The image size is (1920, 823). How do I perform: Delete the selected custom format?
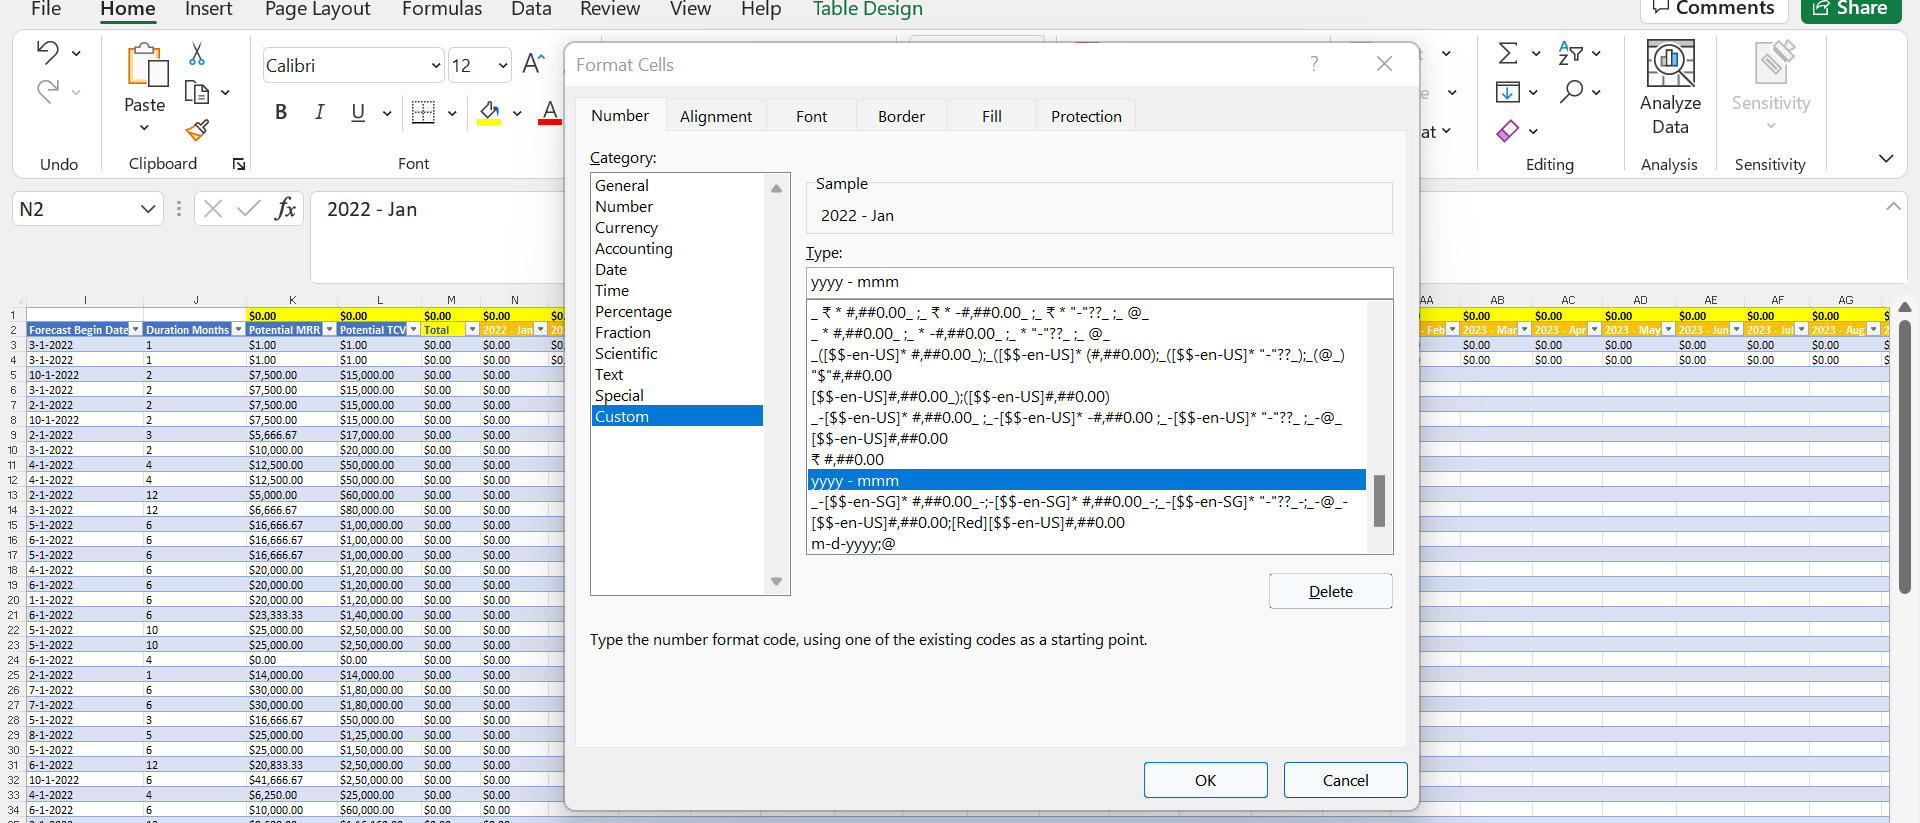1331,591
